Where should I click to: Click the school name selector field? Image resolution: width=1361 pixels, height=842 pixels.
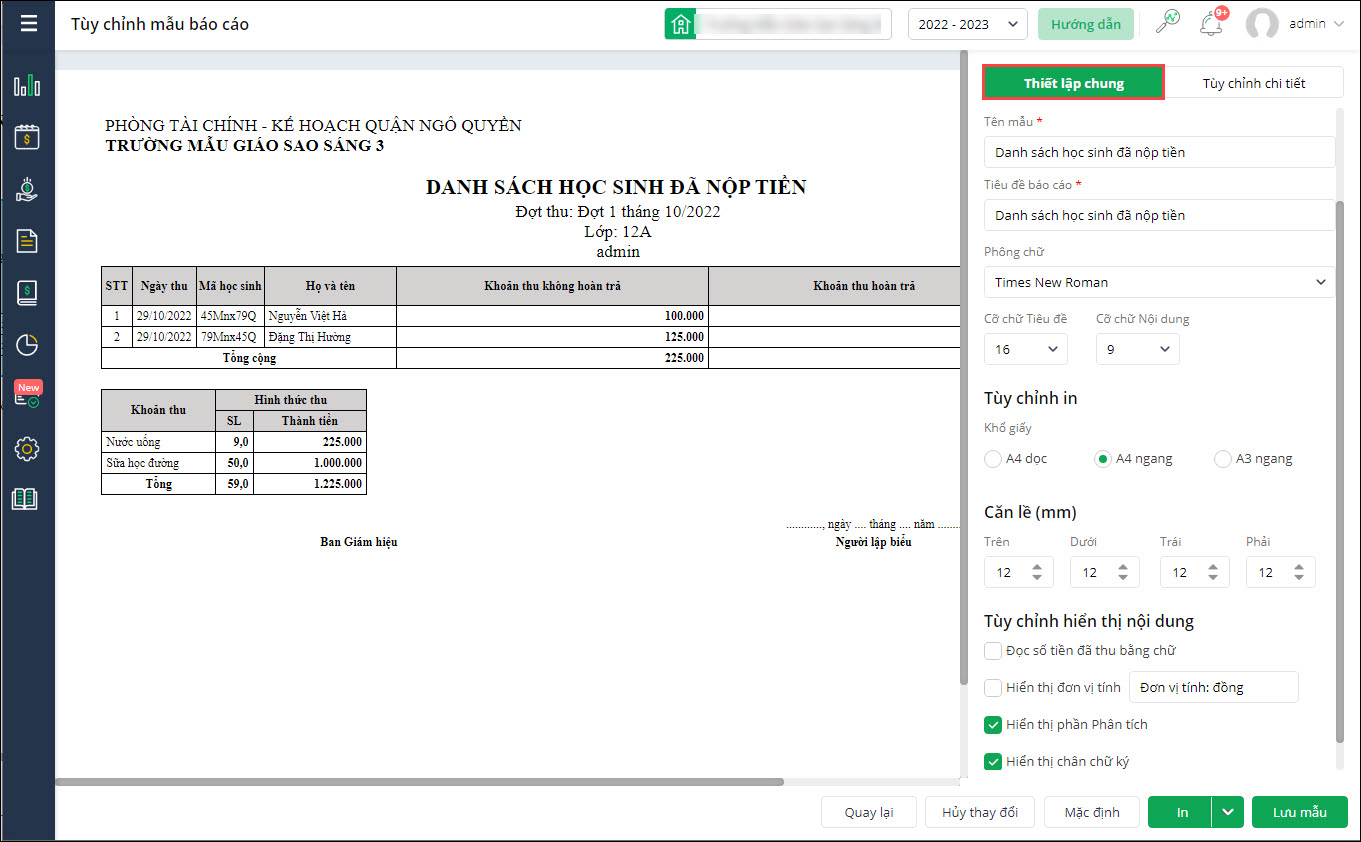pyautogui.click(x=792, y=24)
